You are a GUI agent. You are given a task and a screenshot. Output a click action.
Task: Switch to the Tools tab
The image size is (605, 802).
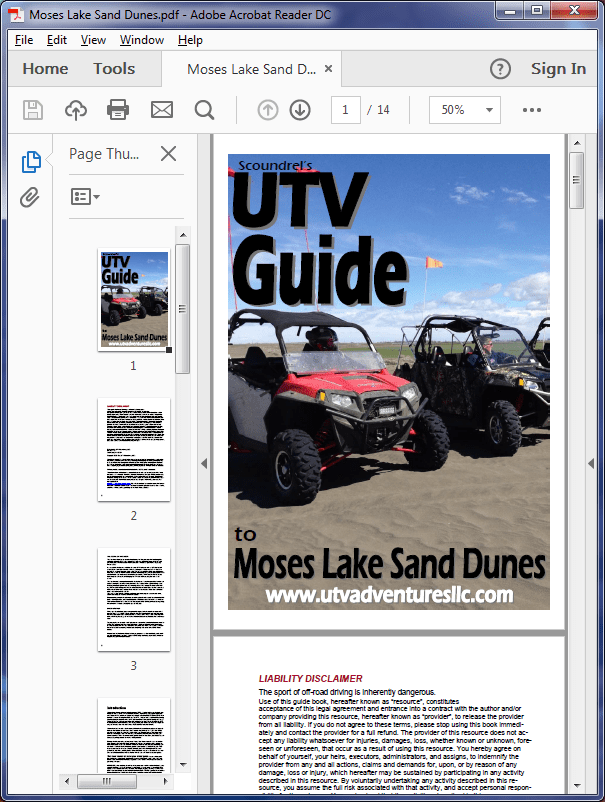(x=114, y=69)
